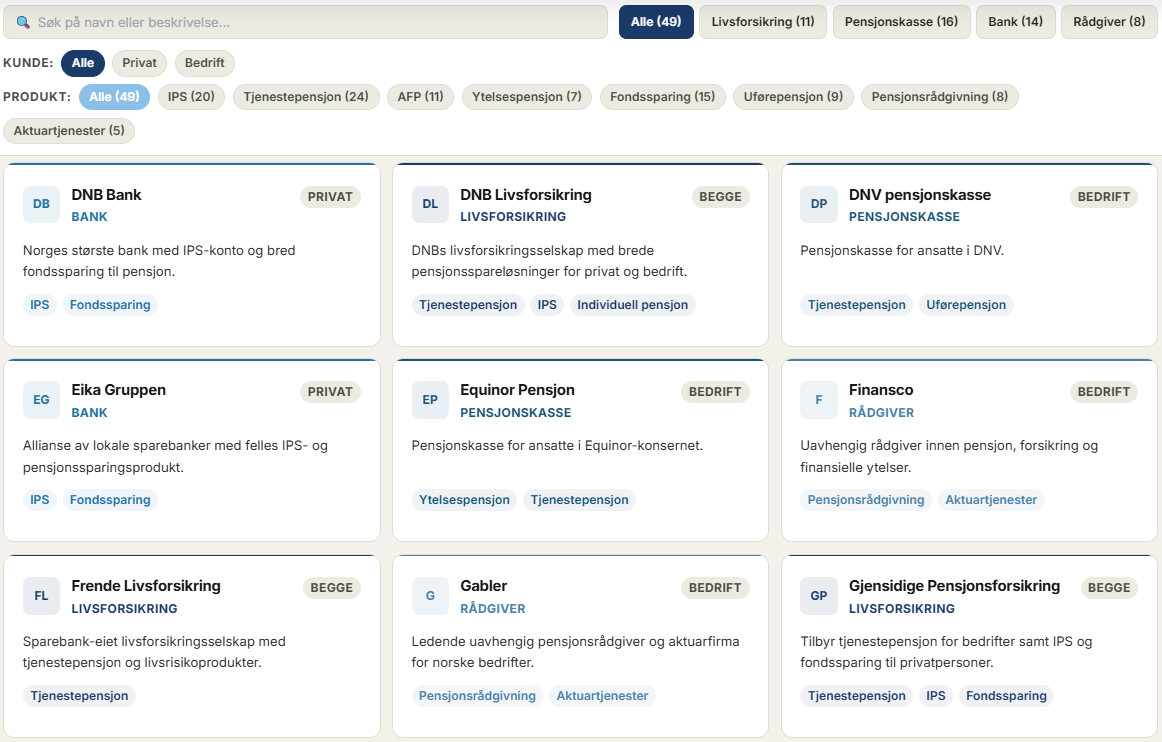Toggle Tjenestepensjon (24) product filter
Viewport: 1162px width, 742px height.
pyautogui.click(x=306, y=97)
